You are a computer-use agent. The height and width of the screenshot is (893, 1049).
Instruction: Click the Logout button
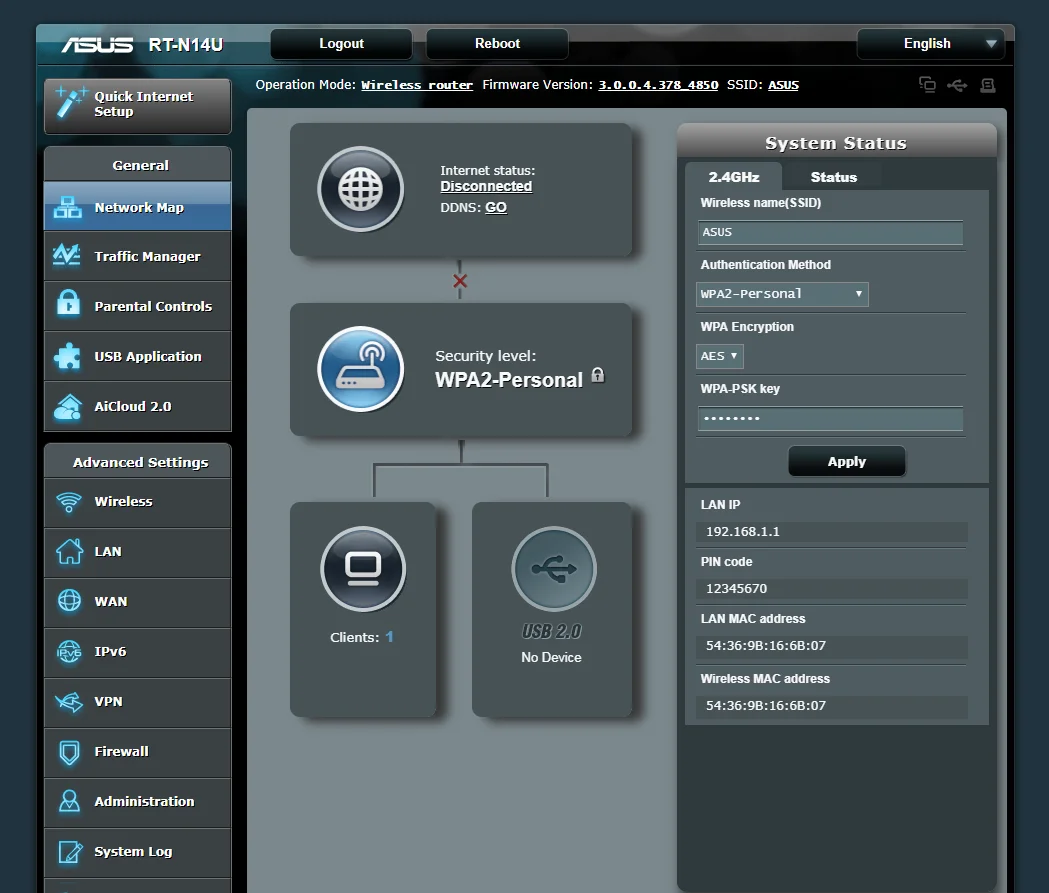341,43
